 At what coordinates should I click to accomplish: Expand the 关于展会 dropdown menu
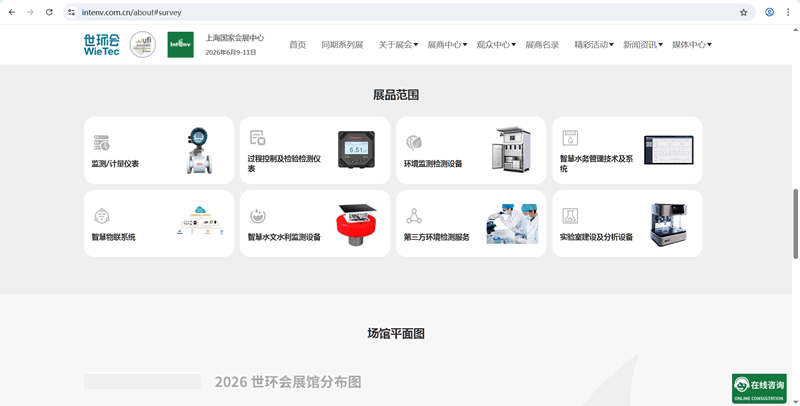(399, 45)
